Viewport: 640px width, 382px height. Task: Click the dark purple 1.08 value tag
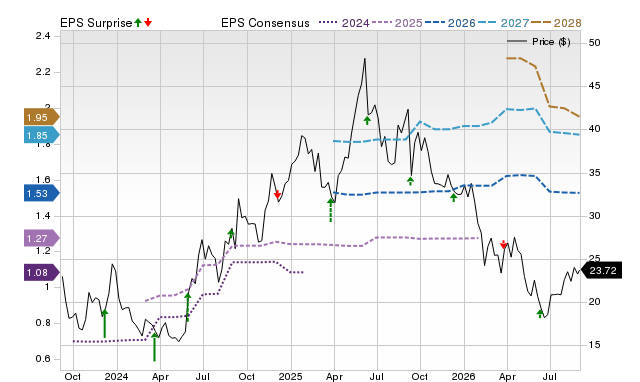coord(42,272)
